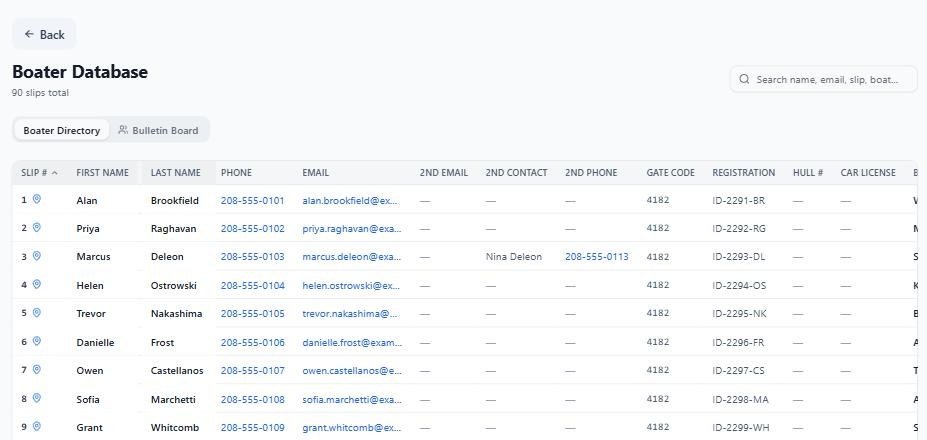Screen dimensions: 927x440
Task: Open phone link 208-555-0108
Action: click(x=252, y=399)
